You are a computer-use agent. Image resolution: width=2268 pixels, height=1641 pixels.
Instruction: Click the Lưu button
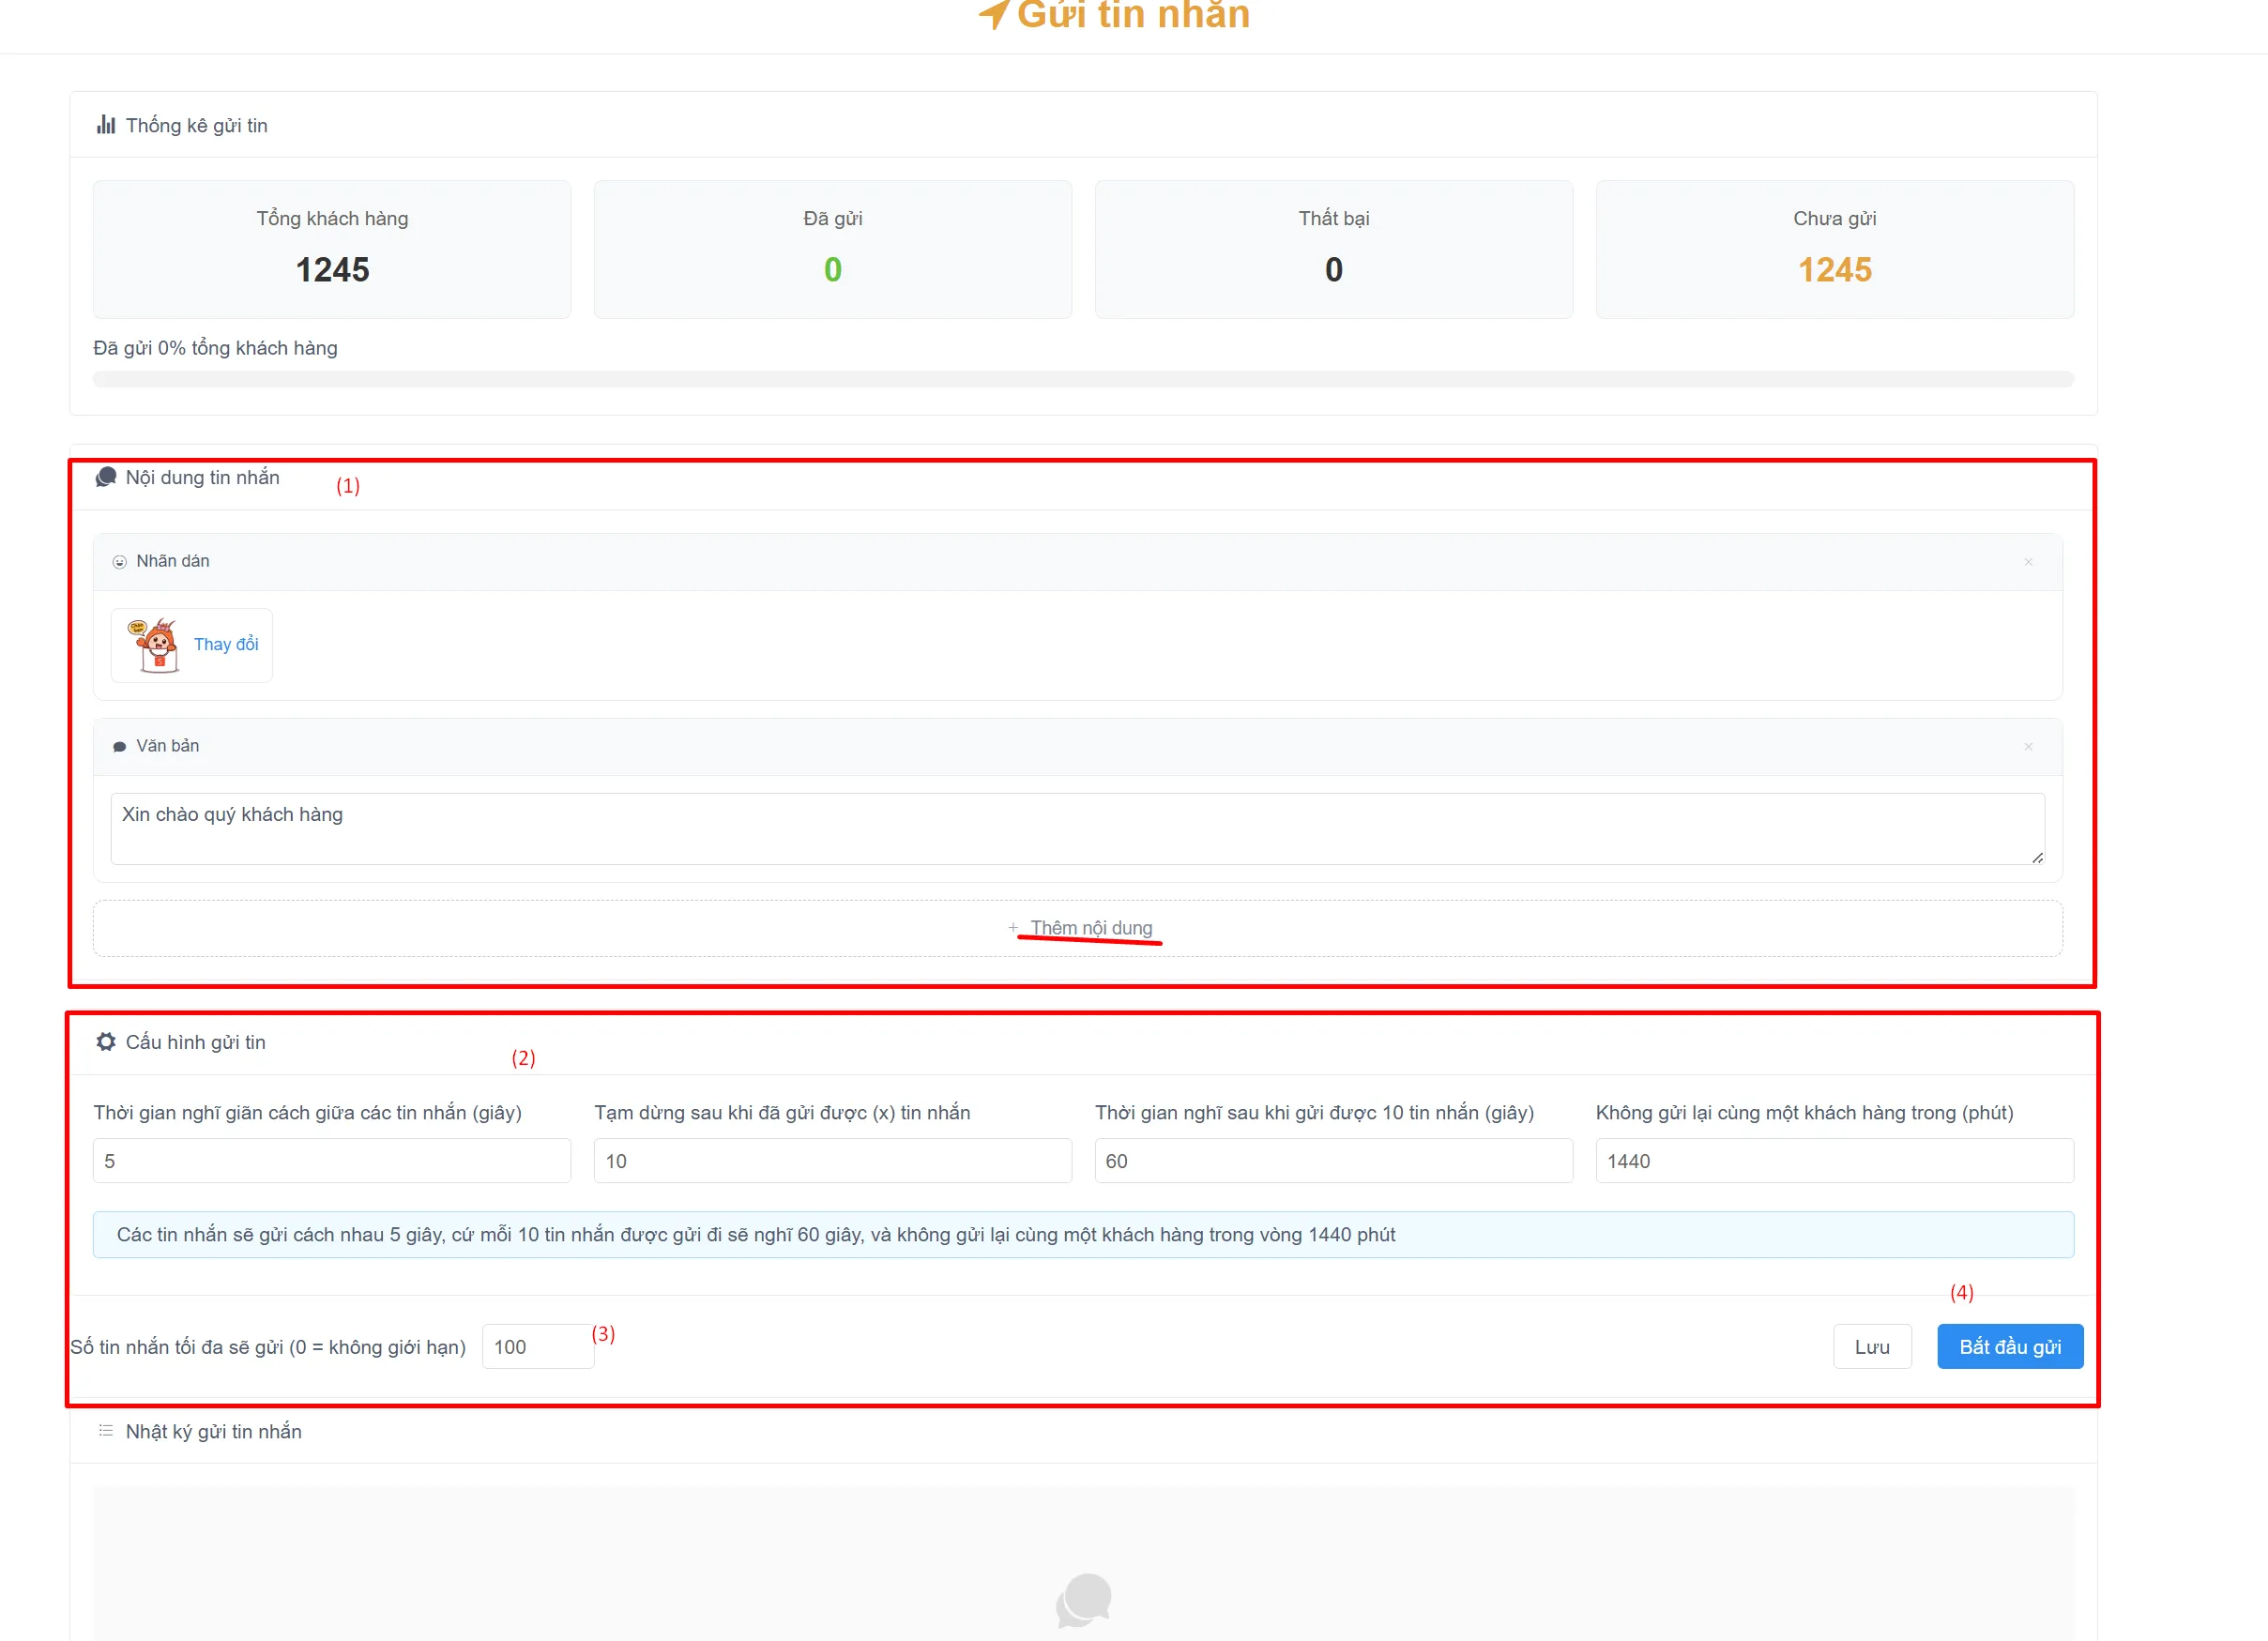[x=1872, y=1347]
